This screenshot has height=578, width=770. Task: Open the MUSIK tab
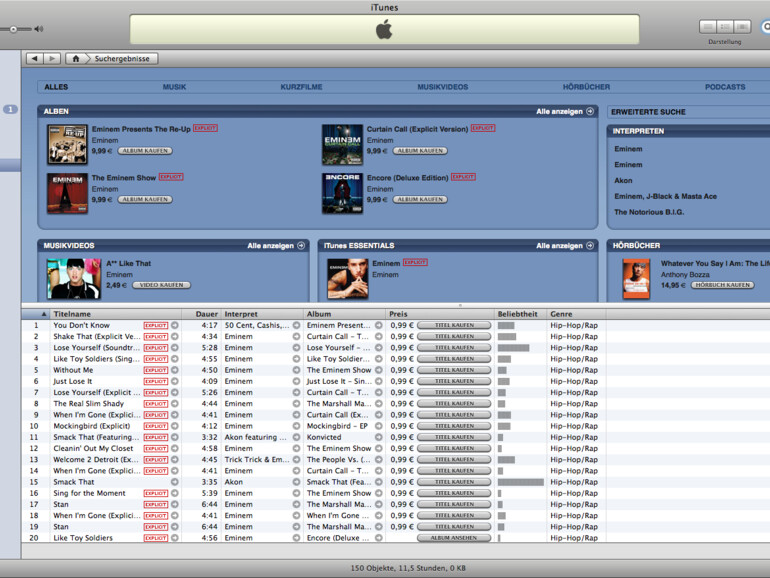tap(174, 87)
